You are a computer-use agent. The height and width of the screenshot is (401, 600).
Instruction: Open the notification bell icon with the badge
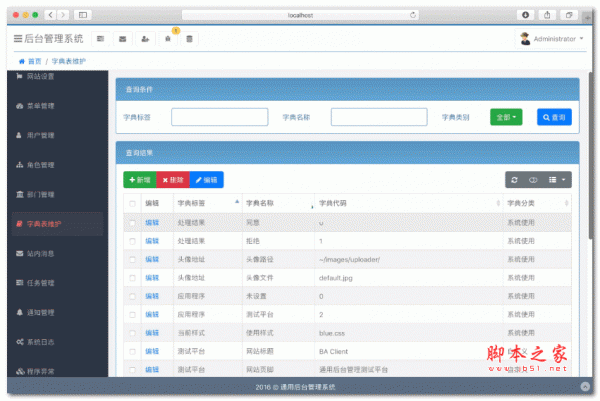pos(168,39)
